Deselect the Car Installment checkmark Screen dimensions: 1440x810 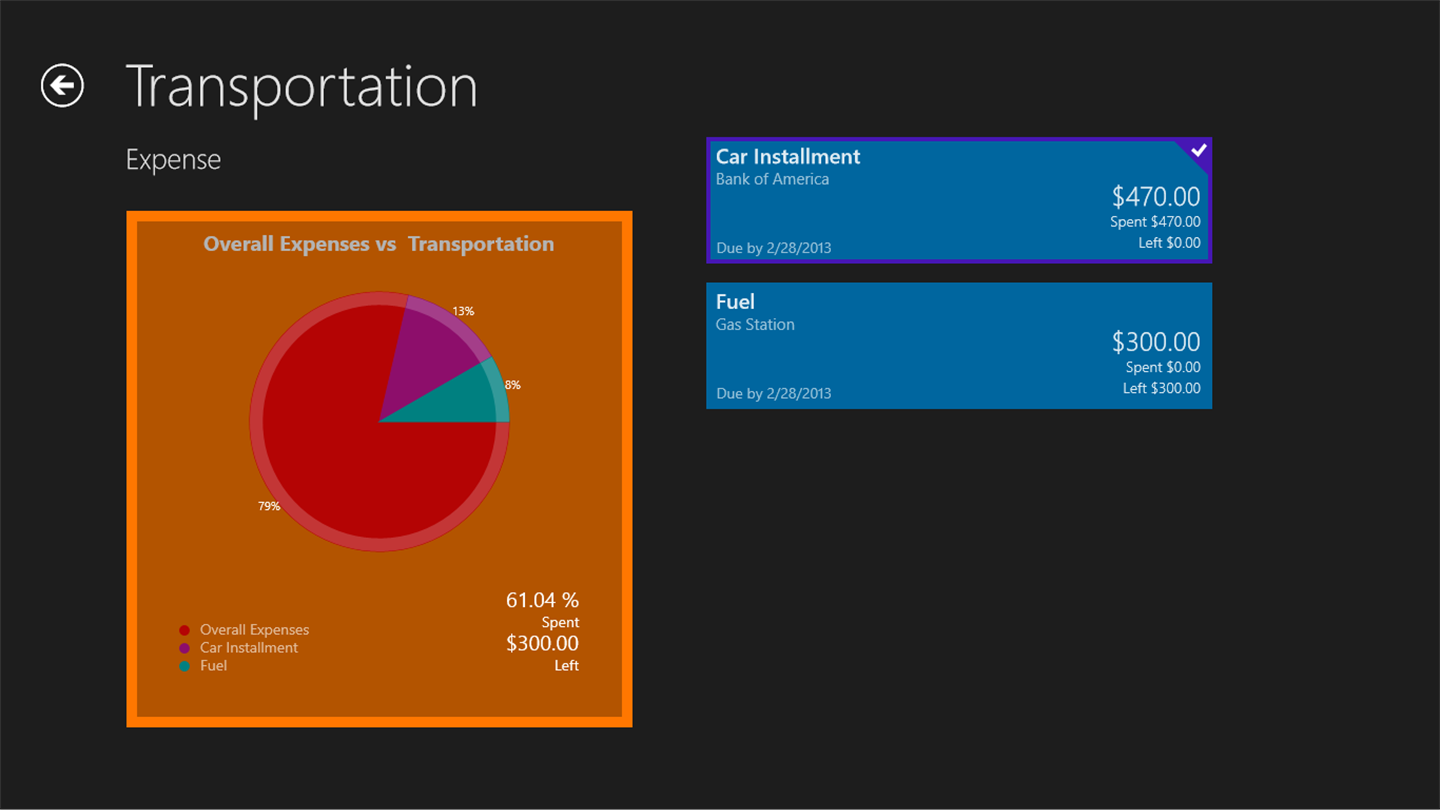(1198, 151)
